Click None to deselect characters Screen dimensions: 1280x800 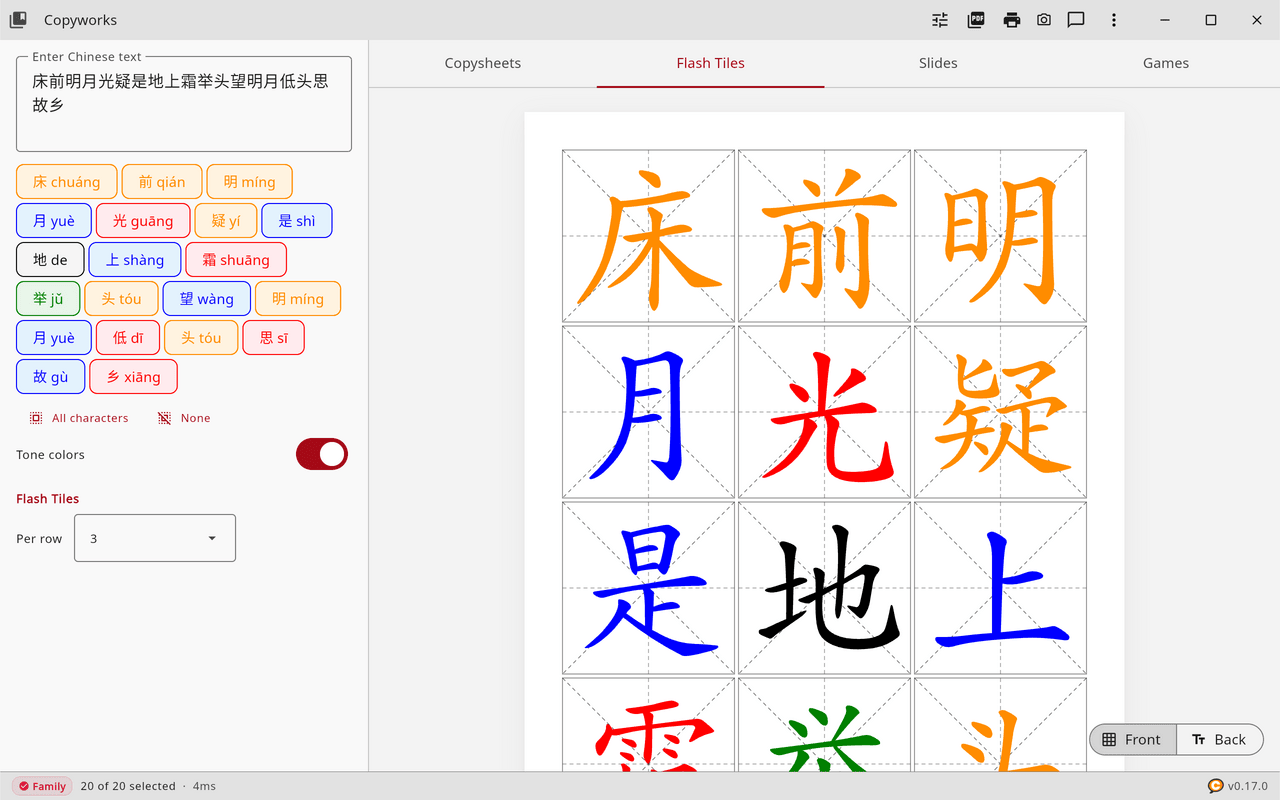184,418
